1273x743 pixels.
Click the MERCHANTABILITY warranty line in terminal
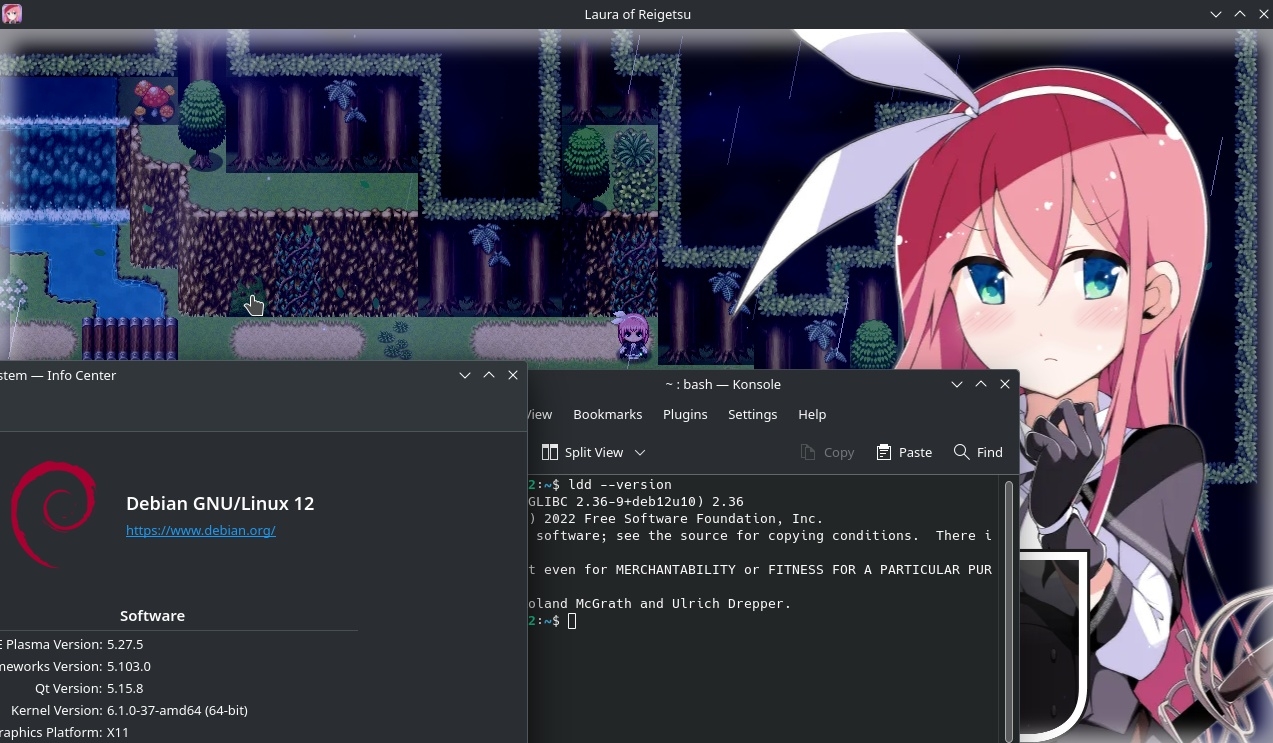(x=760, y=570)
